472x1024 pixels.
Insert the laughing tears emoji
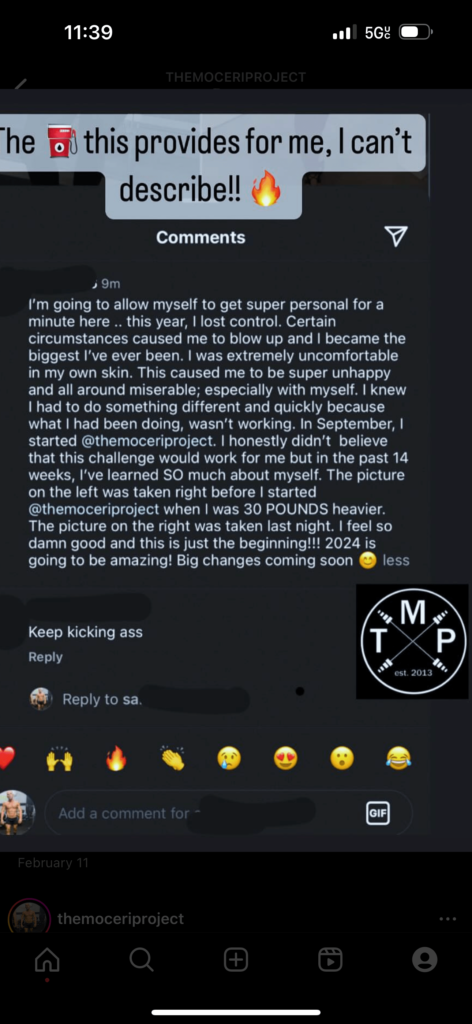click(x=398, y=759)
